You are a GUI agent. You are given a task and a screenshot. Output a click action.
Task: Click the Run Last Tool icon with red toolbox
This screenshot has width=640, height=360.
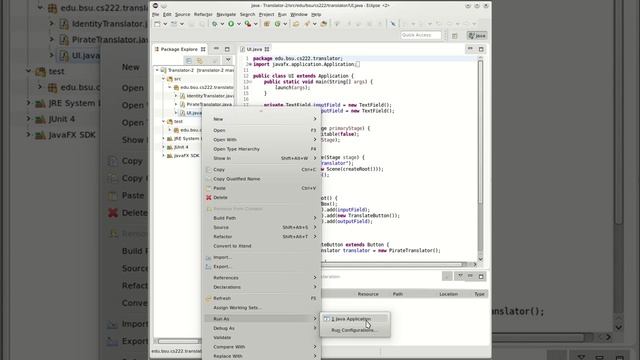[248, 24]
